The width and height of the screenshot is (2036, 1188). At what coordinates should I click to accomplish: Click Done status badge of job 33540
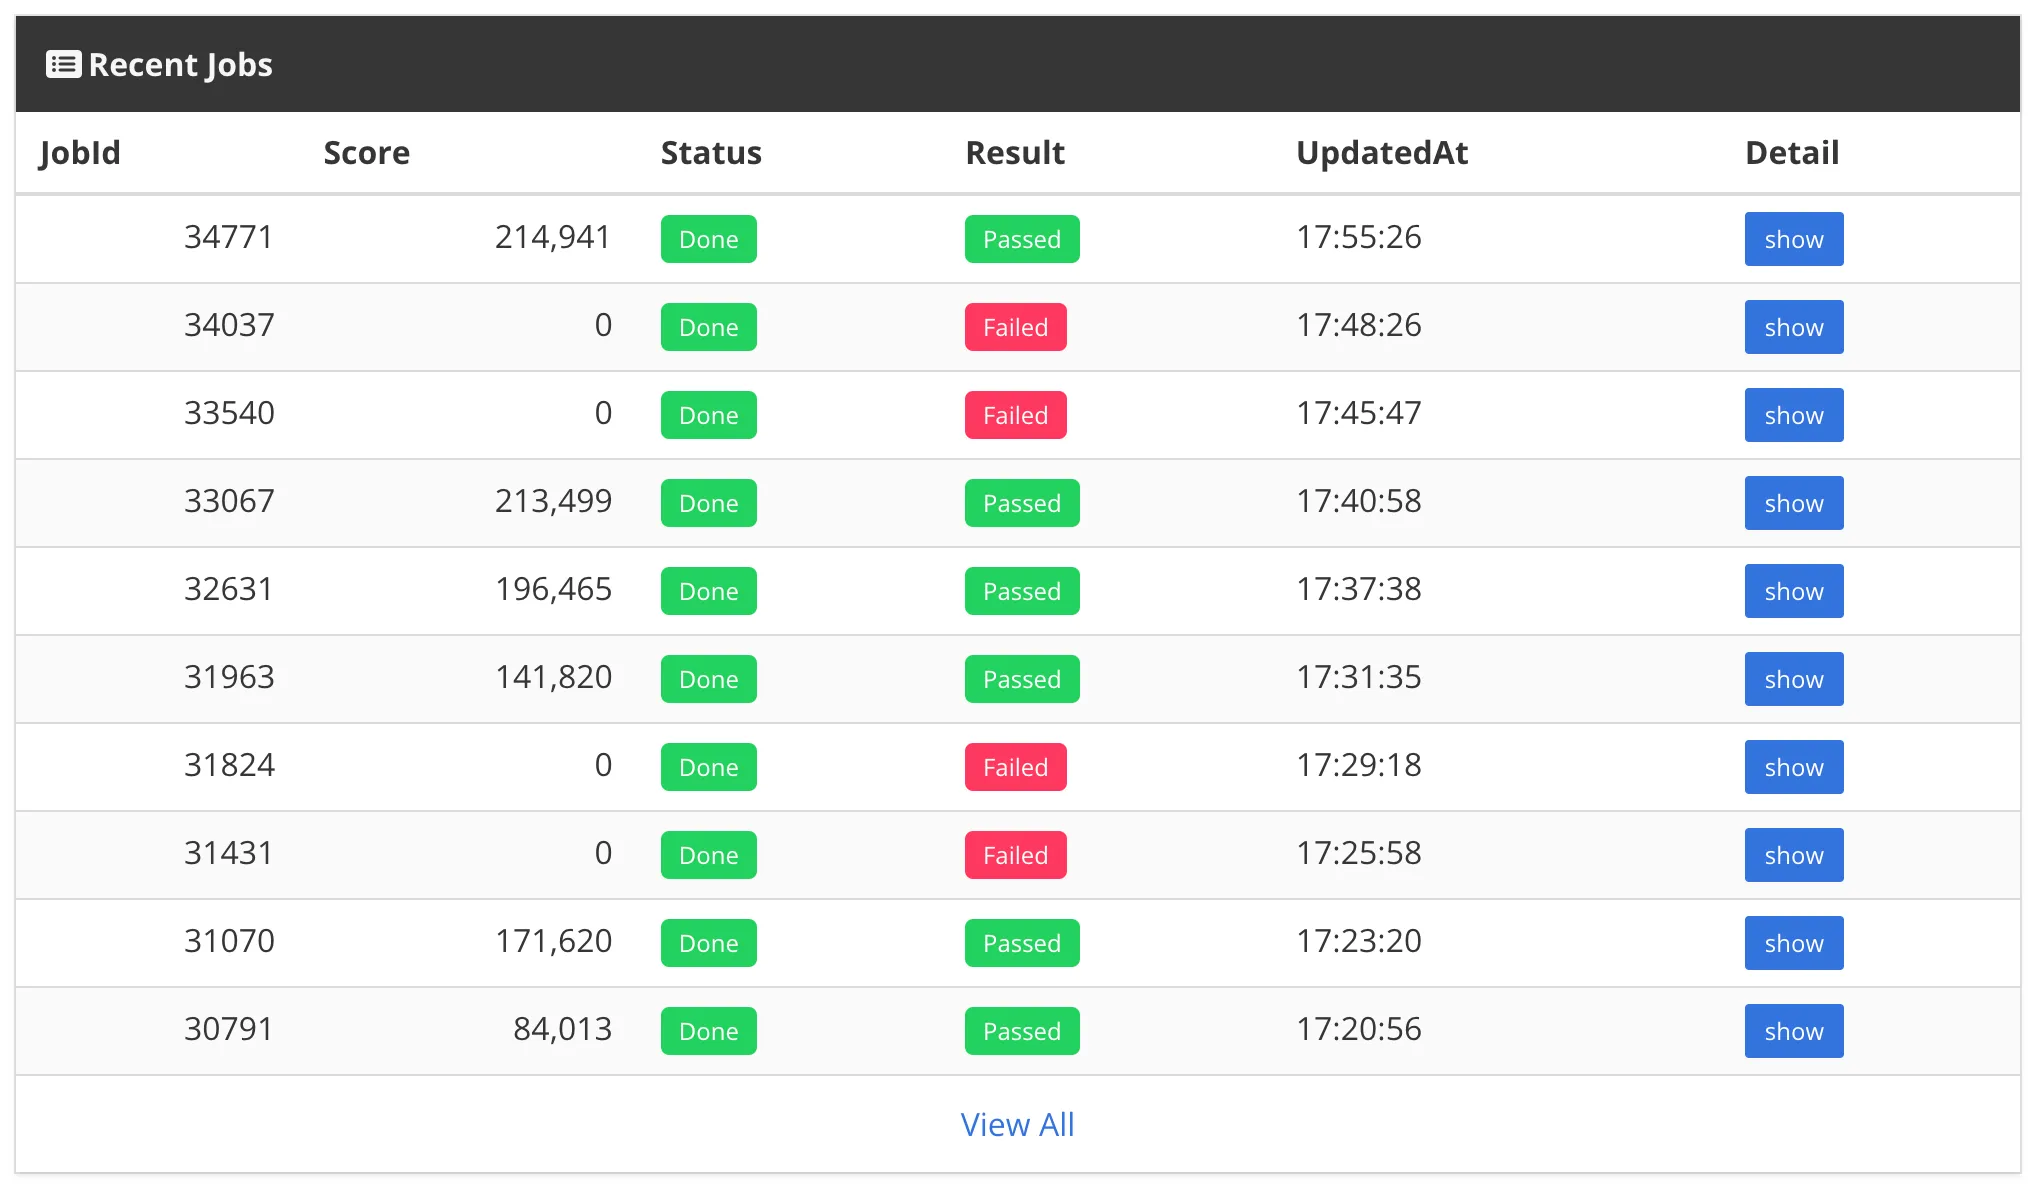pos(708,415)
